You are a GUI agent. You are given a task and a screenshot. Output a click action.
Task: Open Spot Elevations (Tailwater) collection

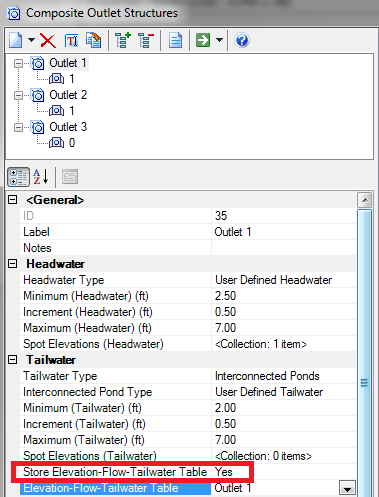[x=284, y=456]
